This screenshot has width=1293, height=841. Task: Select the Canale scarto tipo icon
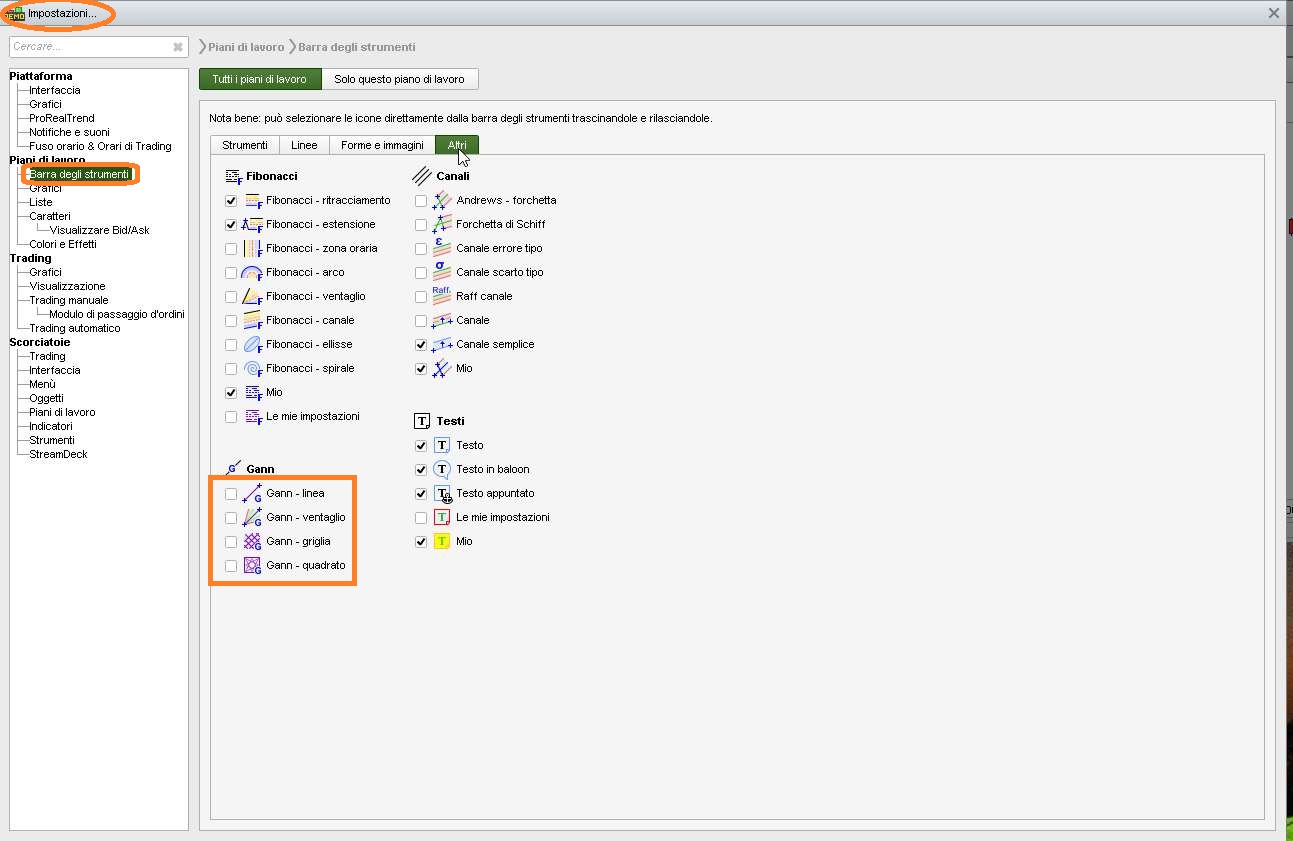pos(442,272)
